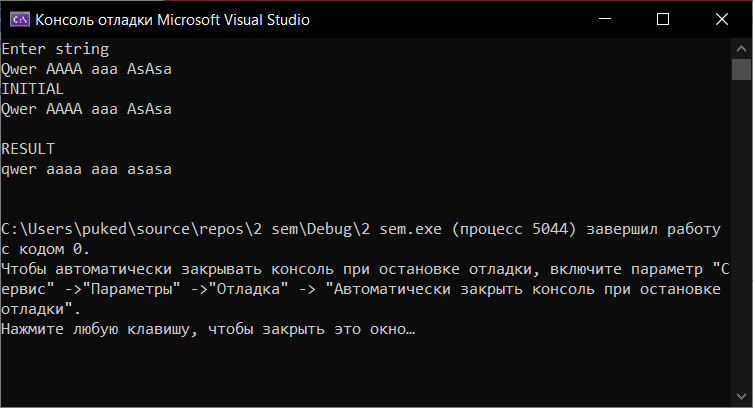
Task: Click the "Enter string" prompt line
Action: [55, 48]
